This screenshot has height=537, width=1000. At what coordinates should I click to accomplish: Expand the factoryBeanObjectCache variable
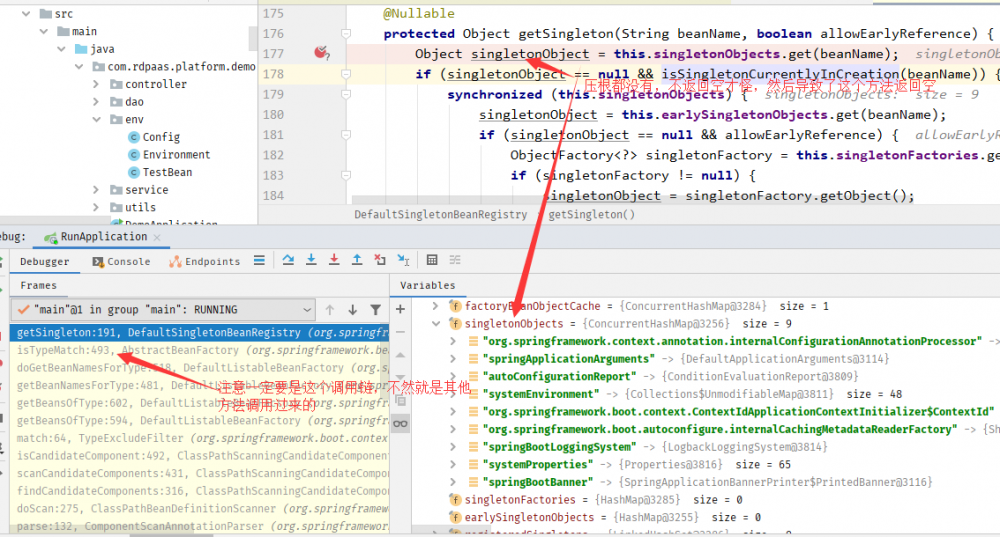(436, 306)
